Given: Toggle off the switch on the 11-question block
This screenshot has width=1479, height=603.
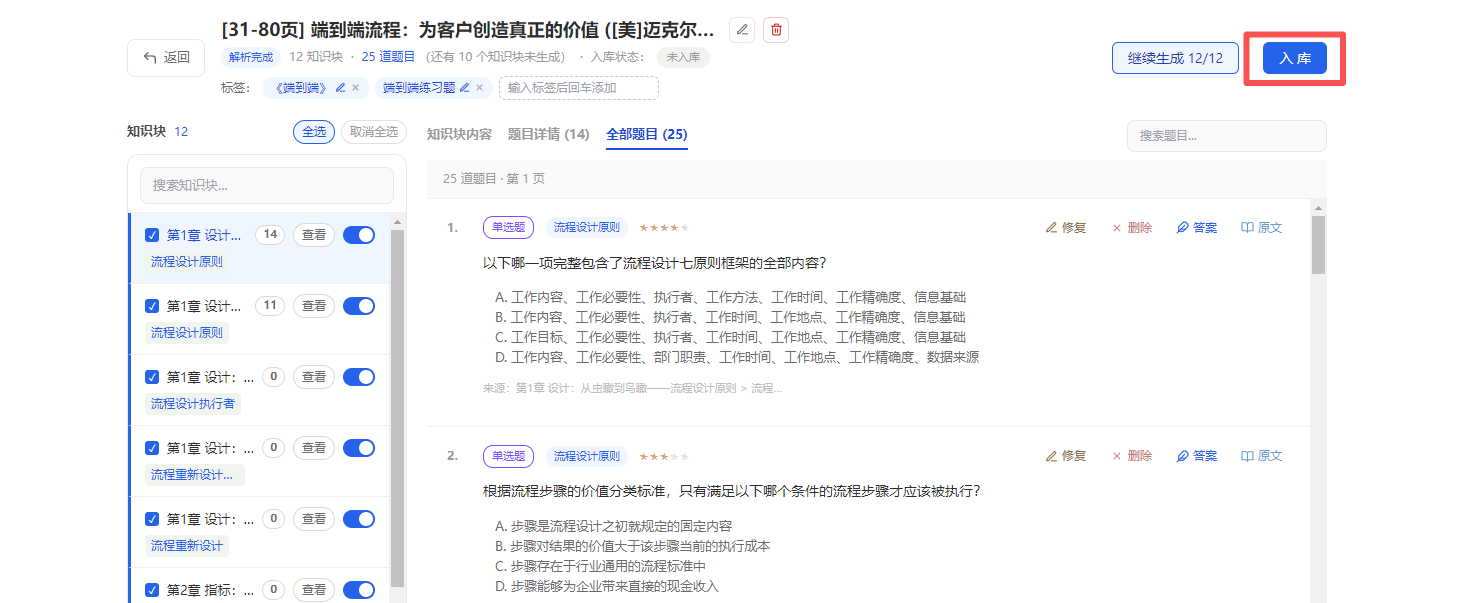Looking at the screenshot, I should coord(359,306).
